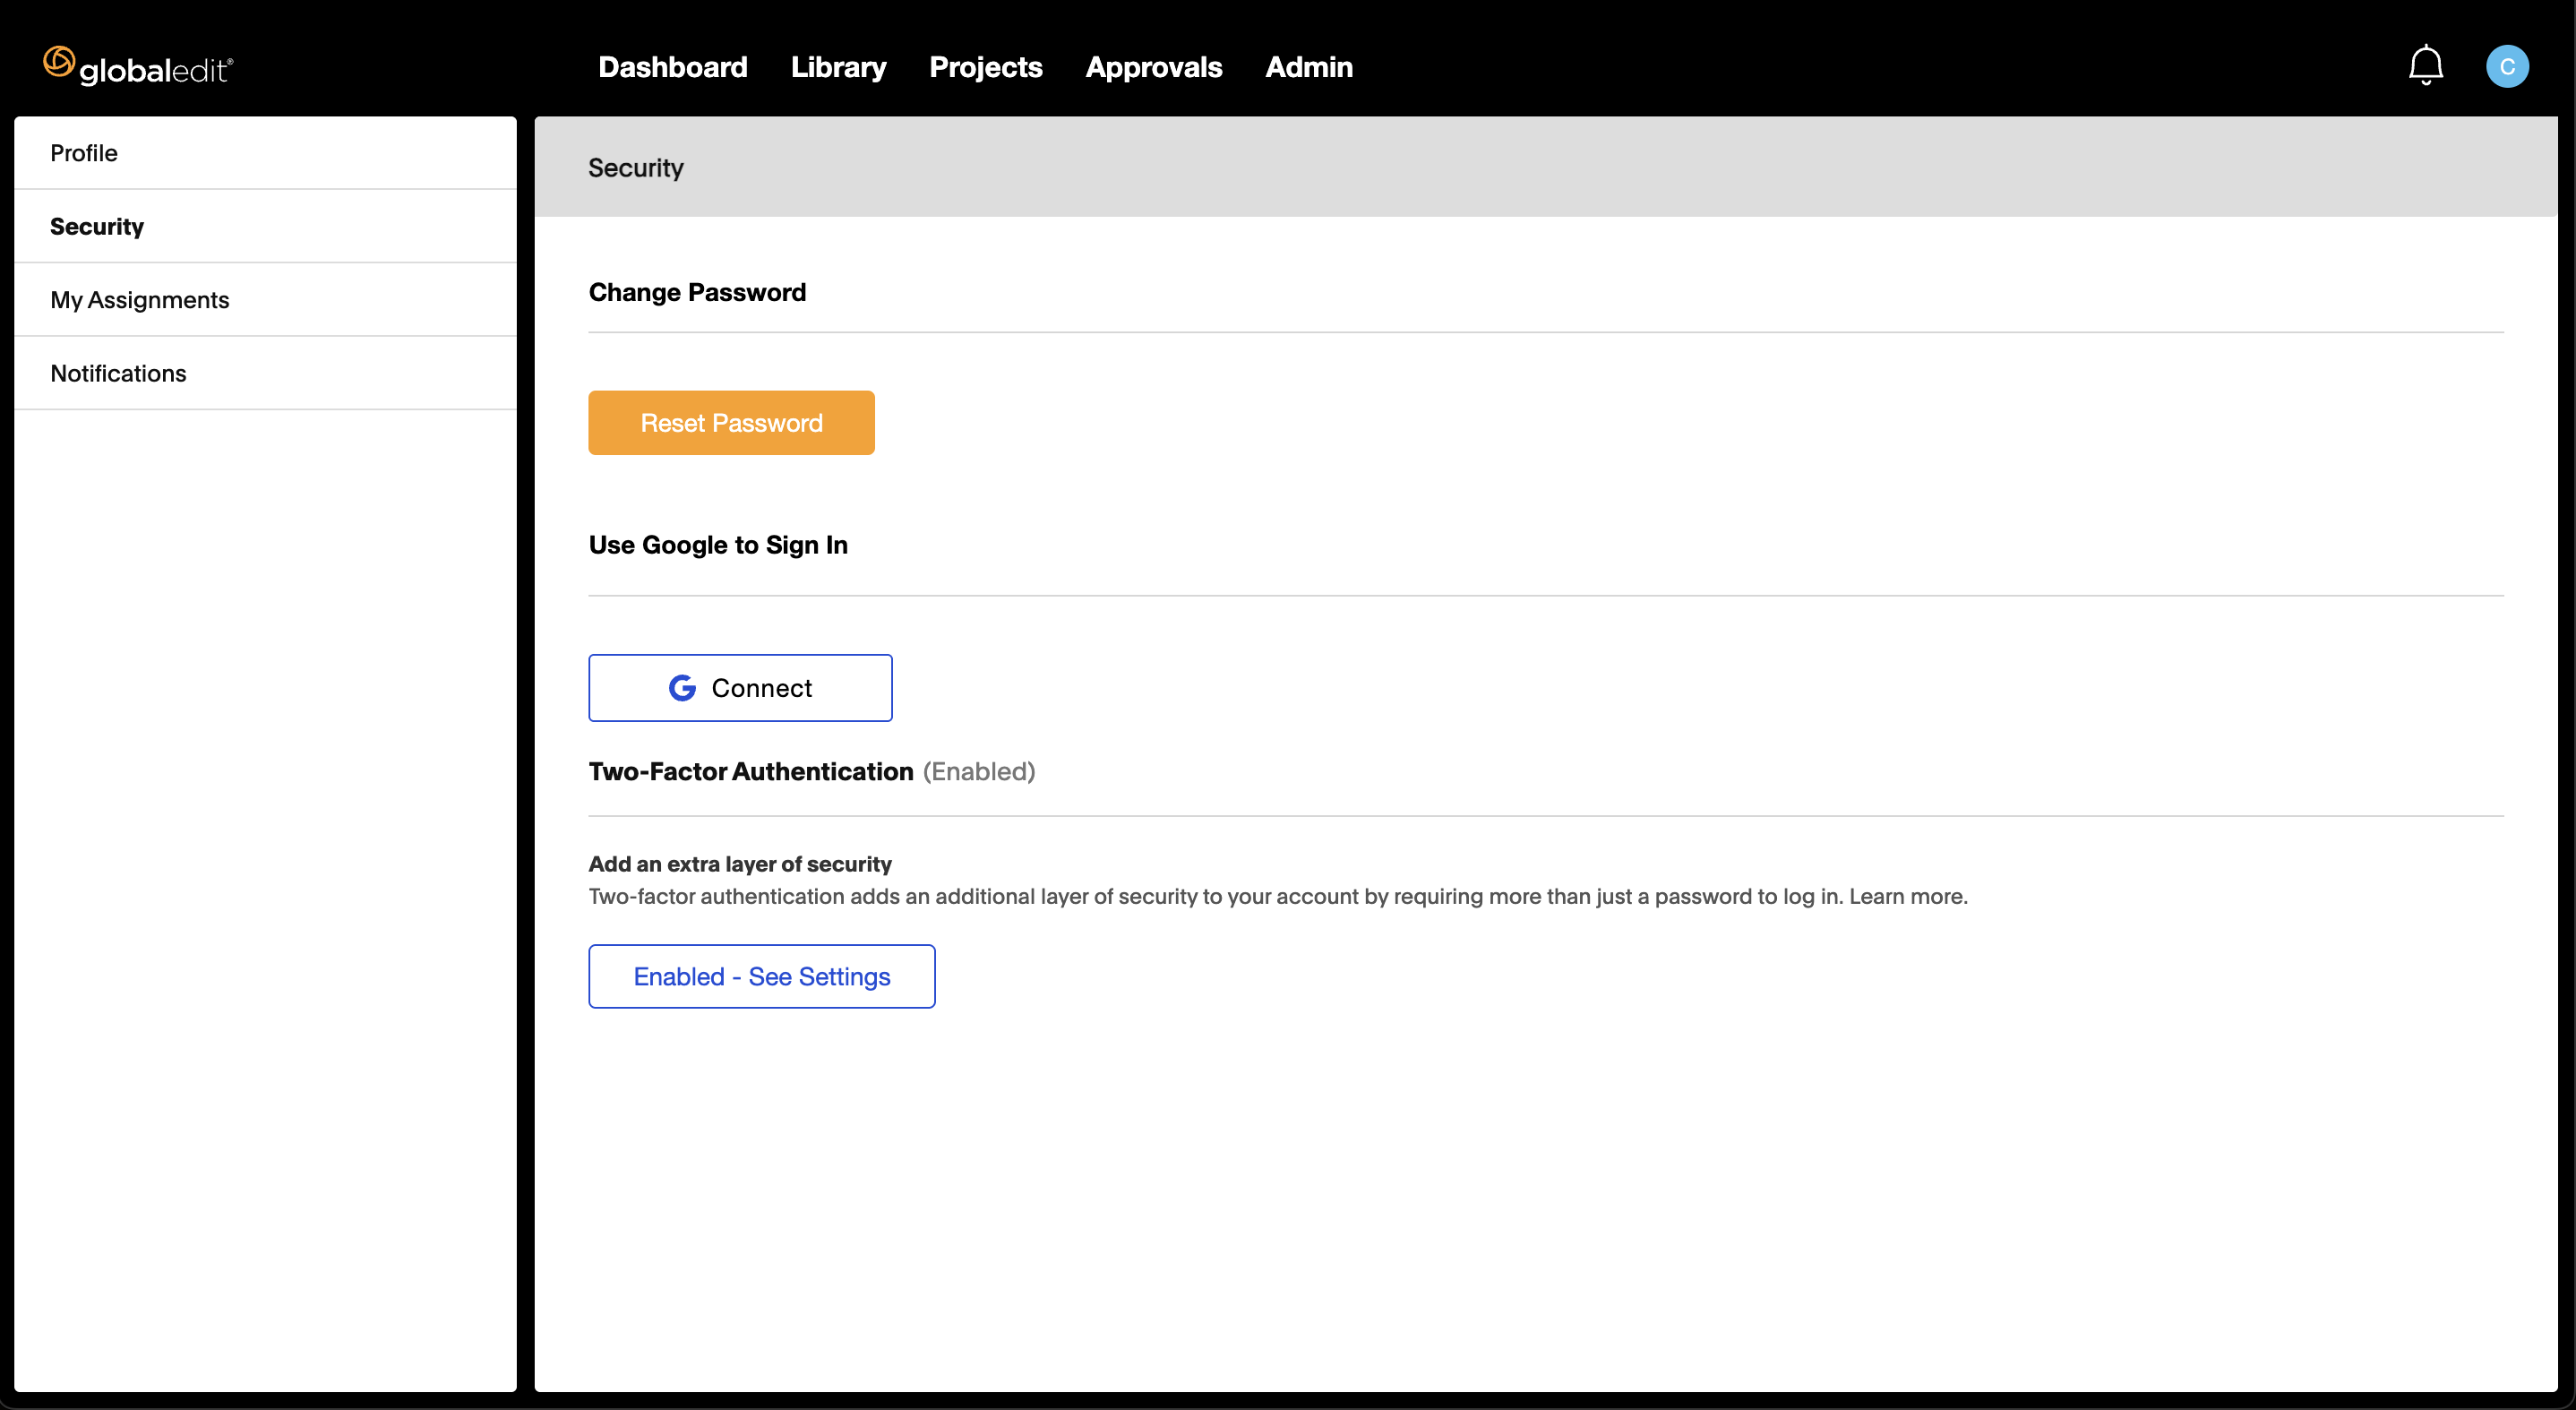Click the (Enabled) status text
2576x1410 pixels.
979,771
